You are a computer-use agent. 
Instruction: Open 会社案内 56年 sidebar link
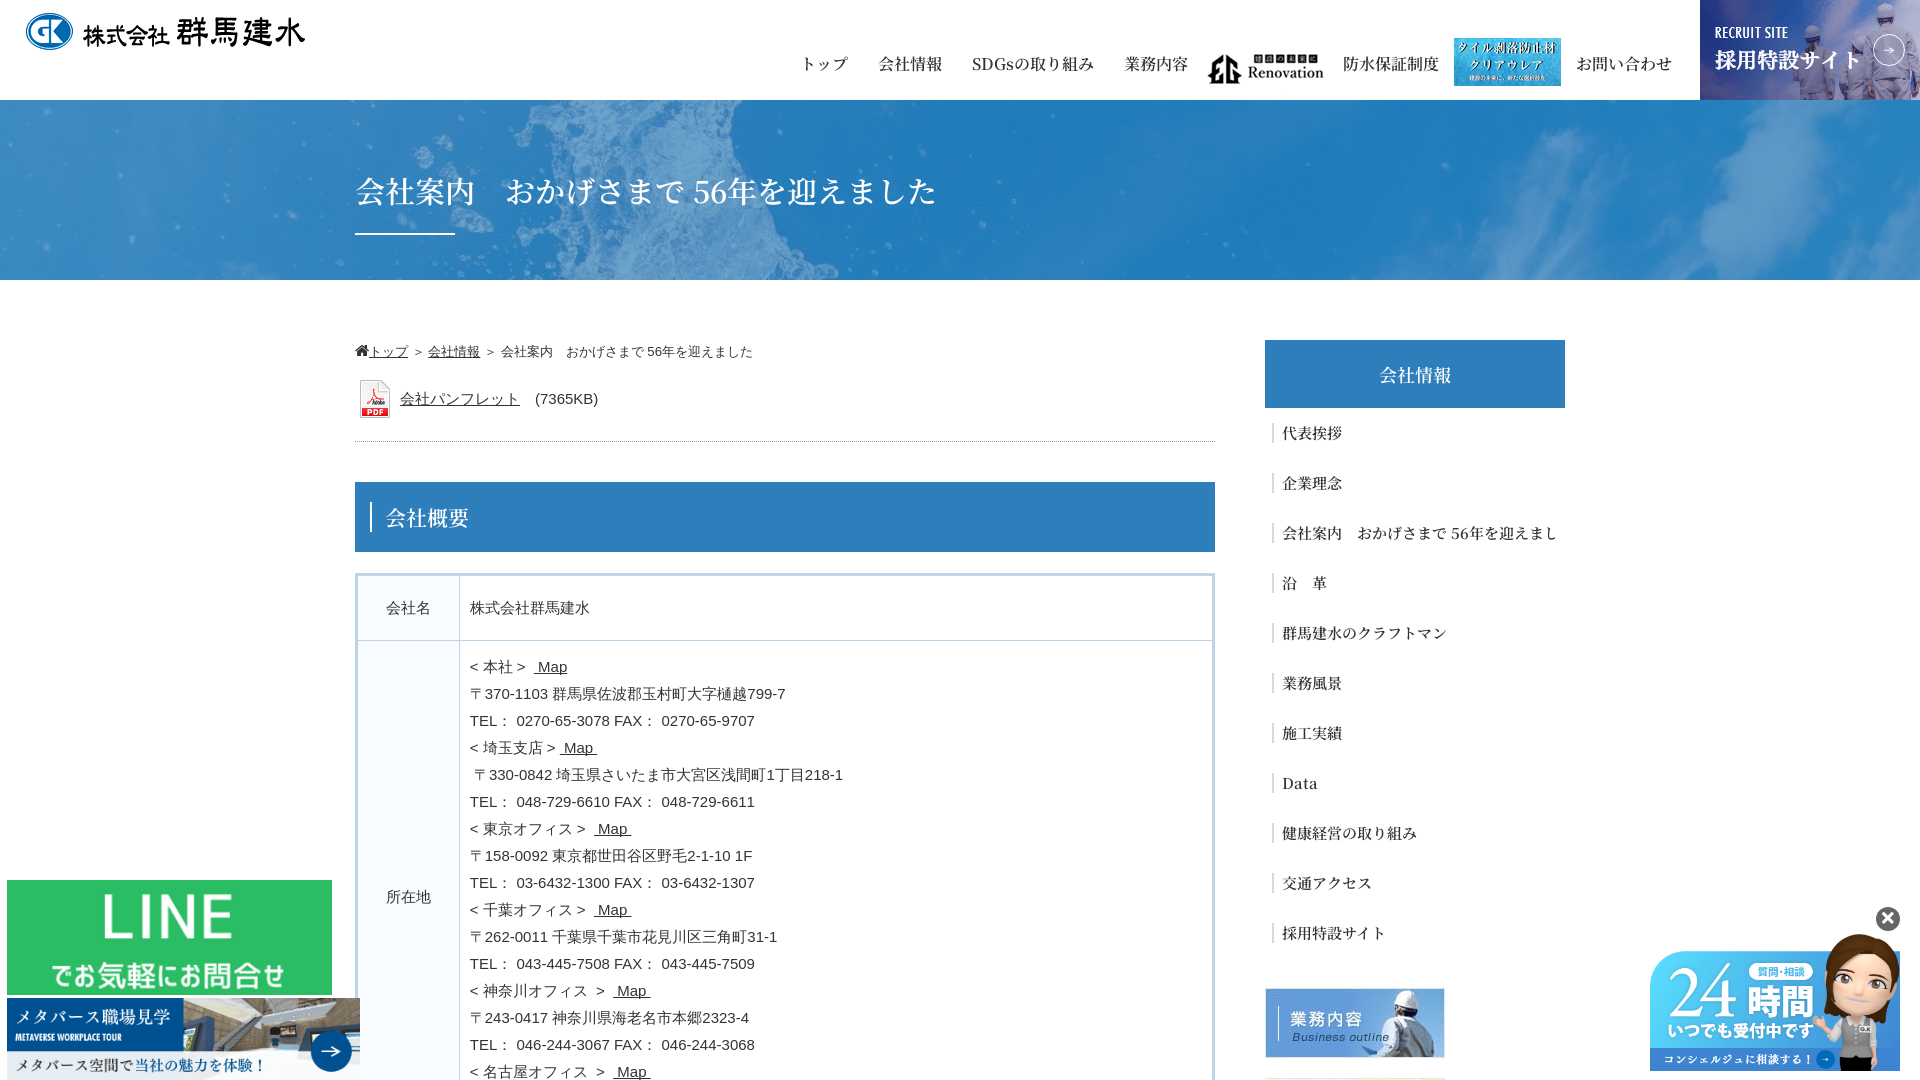tap(1420, 533)
